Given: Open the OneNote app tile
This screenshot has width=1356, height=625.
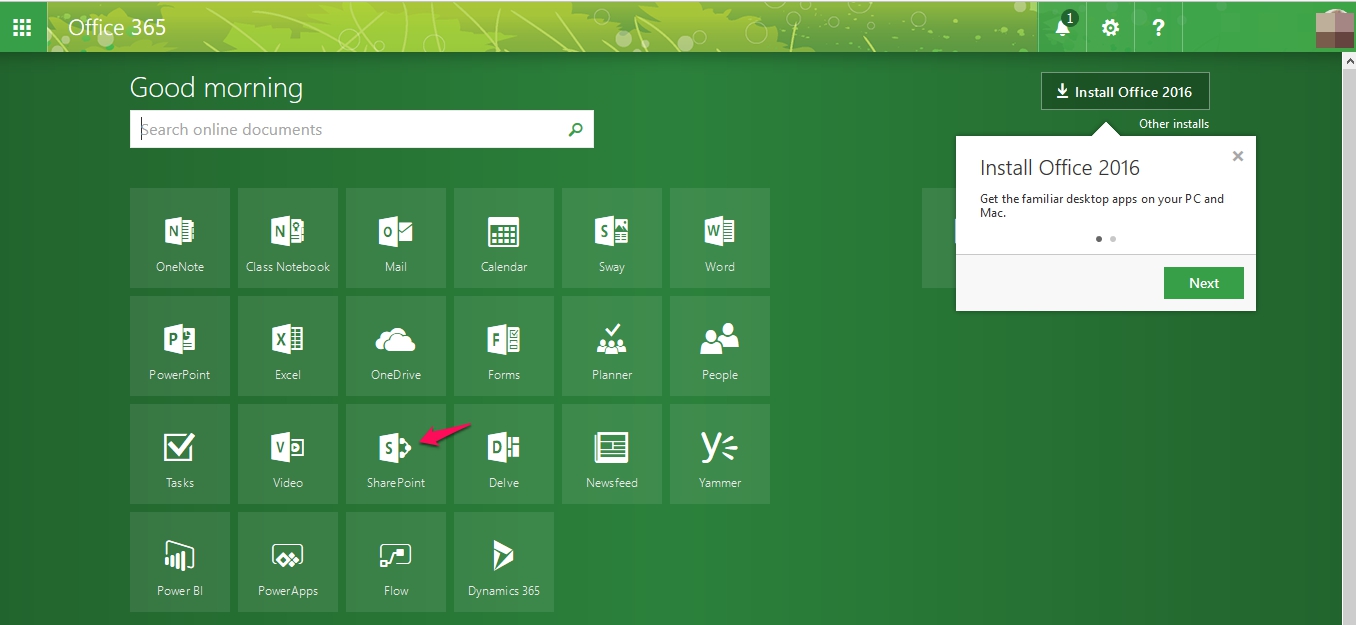Looking at the screenshot, I should click(180, 238).
